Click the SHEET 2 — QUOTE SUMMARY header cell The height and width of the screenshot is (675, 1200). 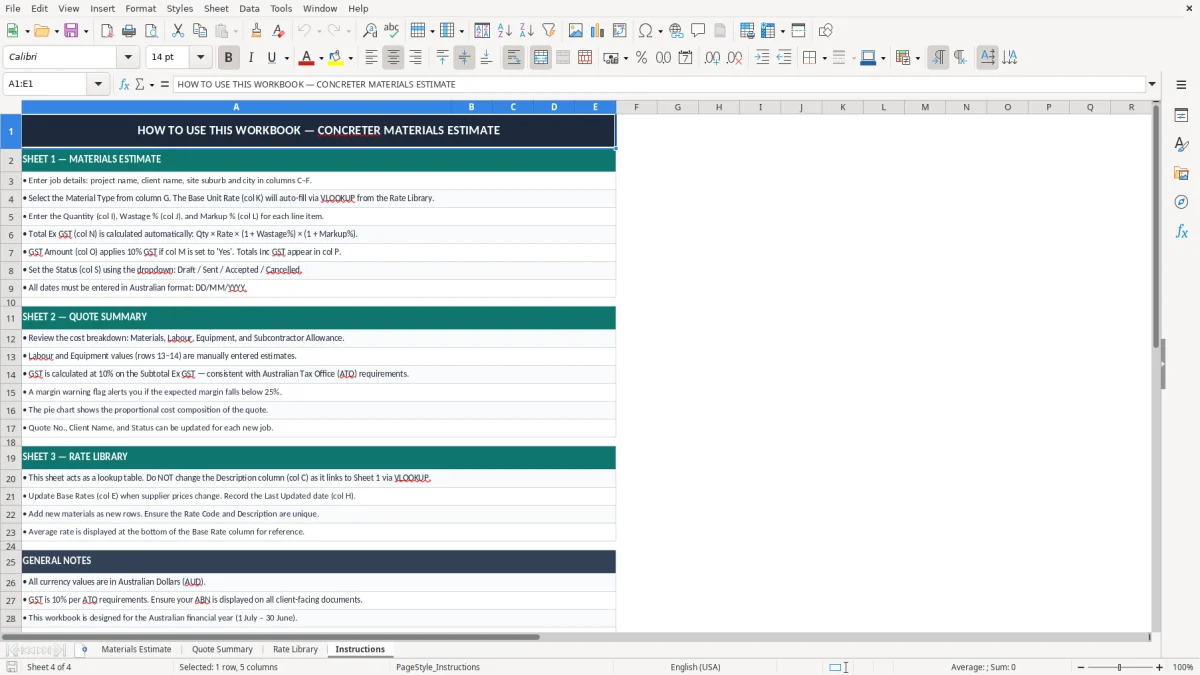click(x=318, y=317)
